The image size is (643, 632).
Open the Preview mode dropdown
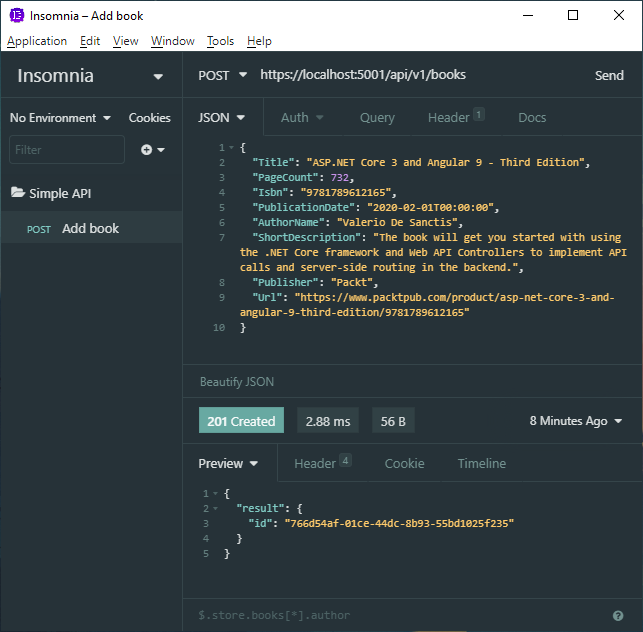click(228, 463)
